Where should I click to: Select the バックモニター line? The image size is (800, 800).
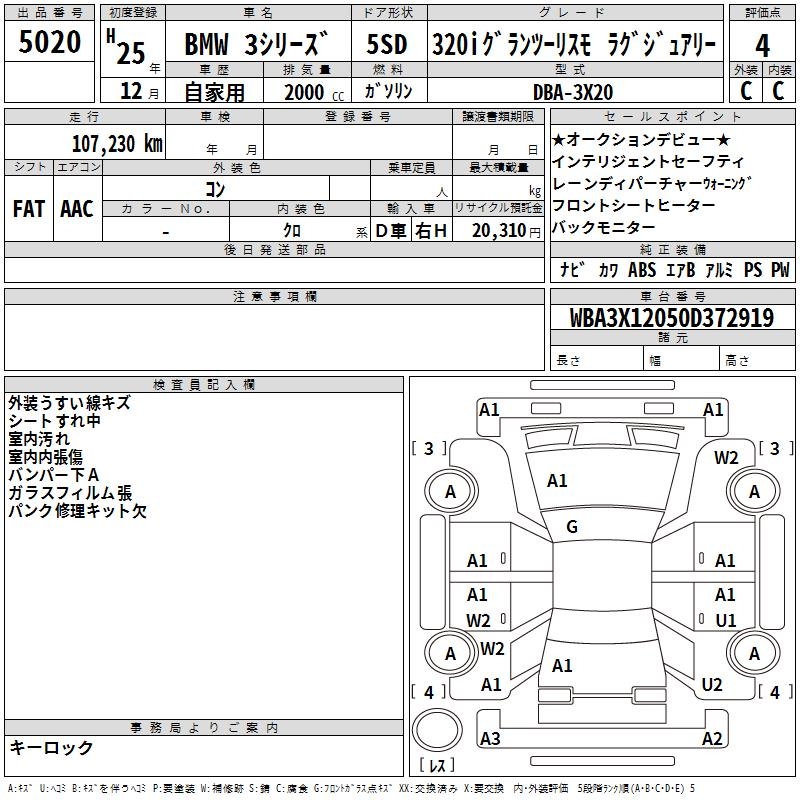coord(604,227)
